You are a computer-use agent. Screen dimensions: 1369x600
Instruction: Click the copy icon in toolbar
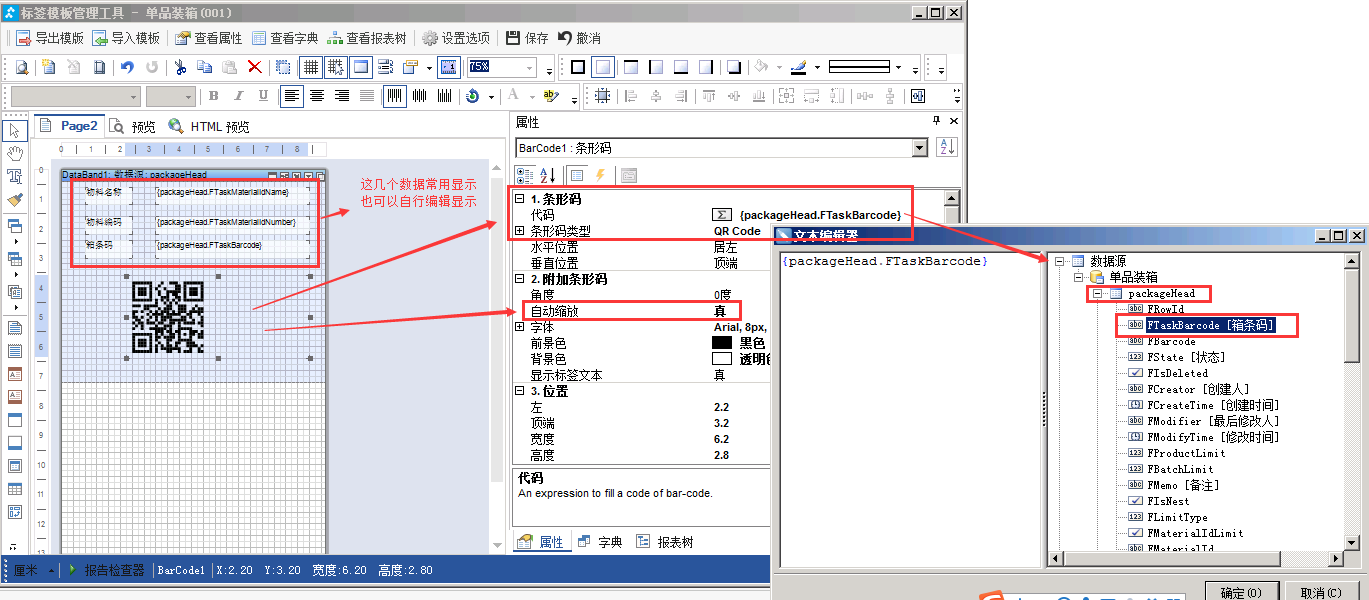(x=205, y=67)
